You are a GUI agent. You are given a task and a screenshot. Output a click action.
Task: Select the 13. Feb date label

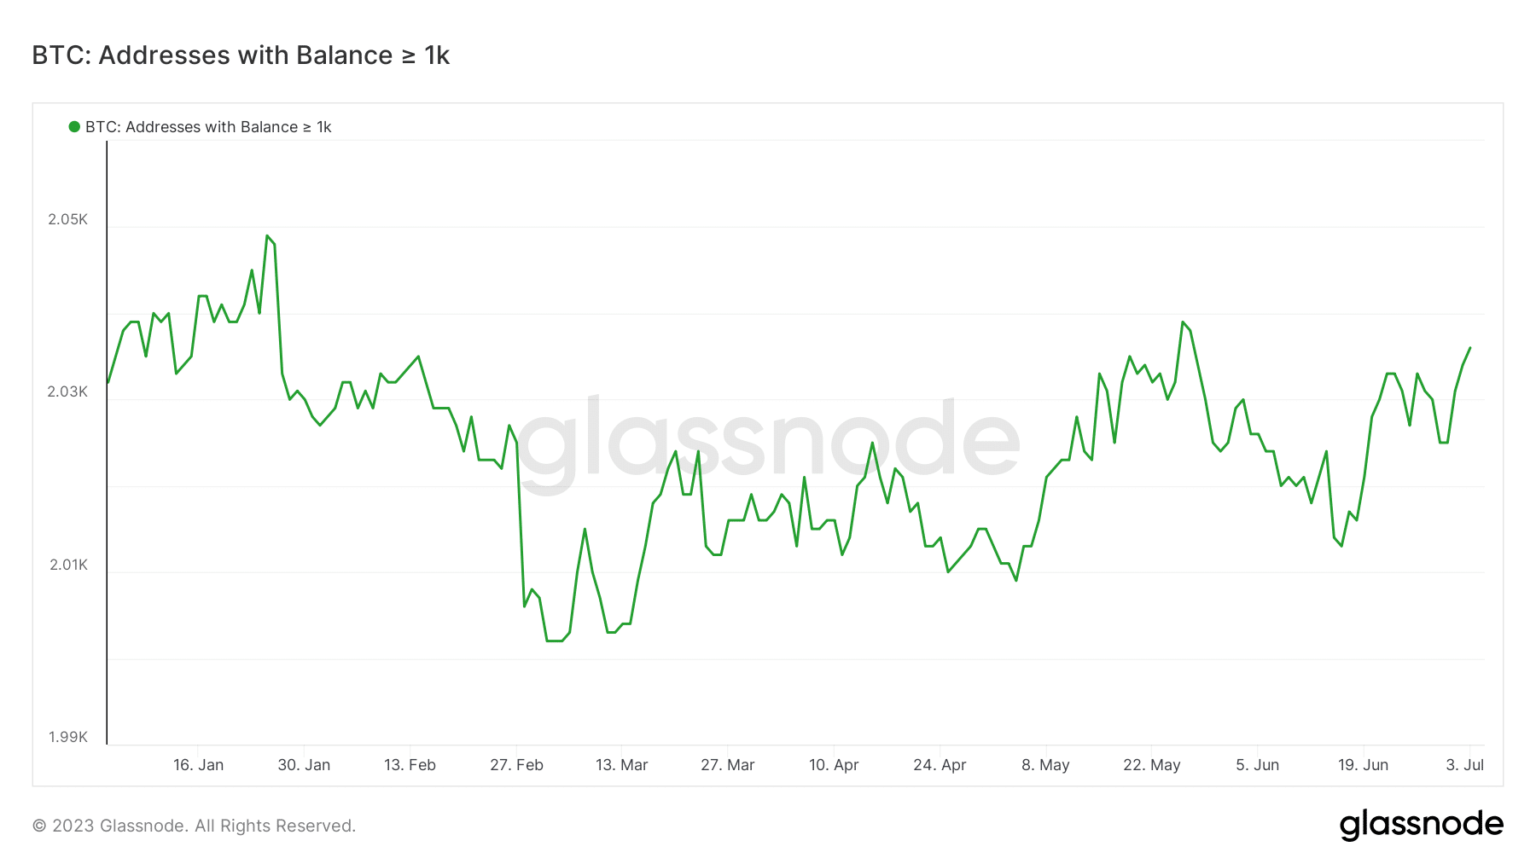[x=410, y=765]
